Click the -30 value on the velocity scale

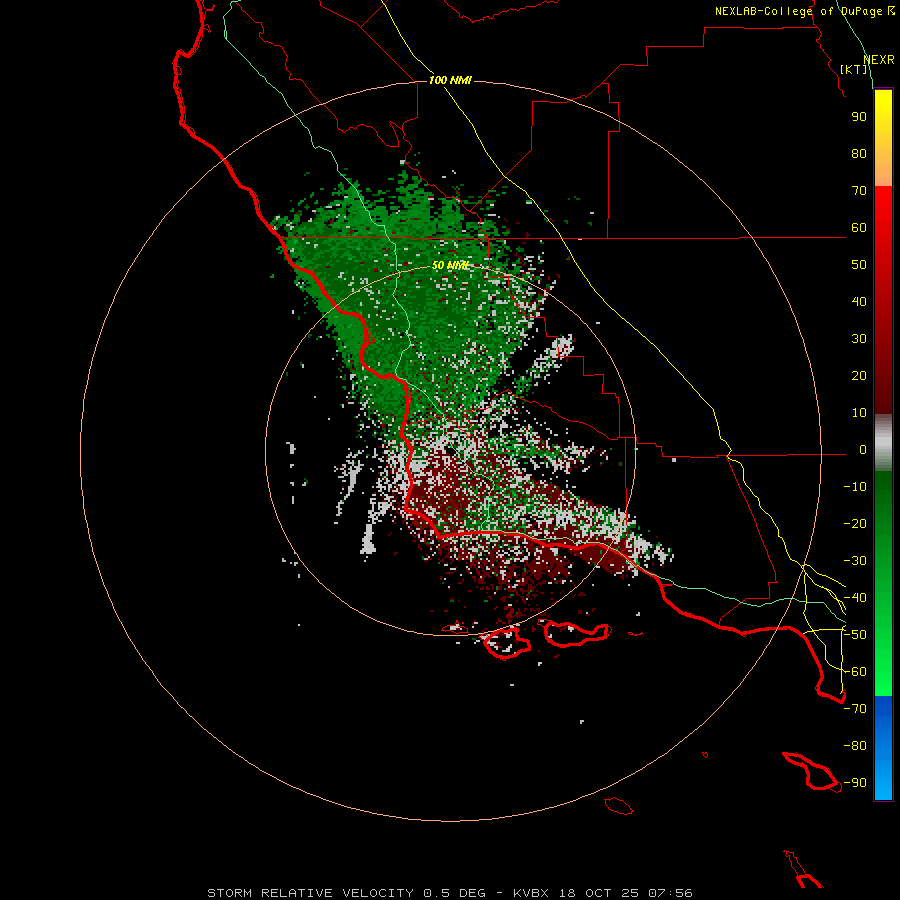855,561
